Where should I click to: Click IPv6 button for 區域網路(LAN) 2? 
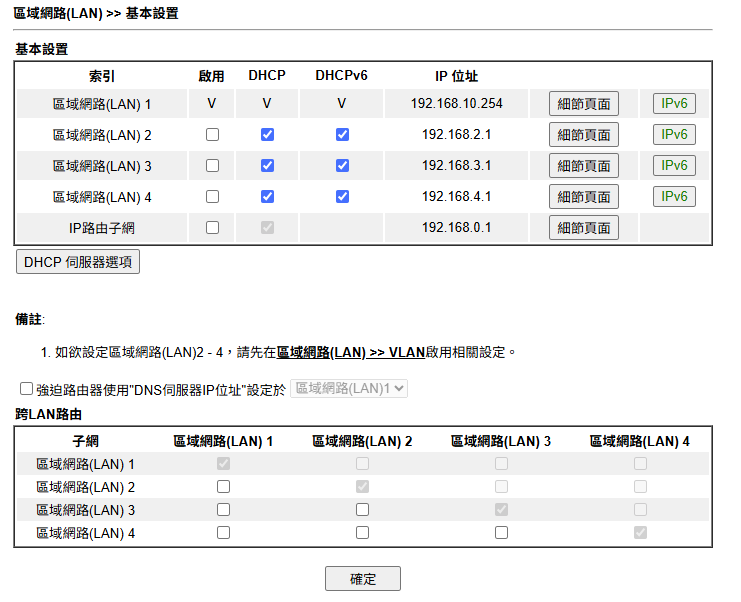pos(674,135)
